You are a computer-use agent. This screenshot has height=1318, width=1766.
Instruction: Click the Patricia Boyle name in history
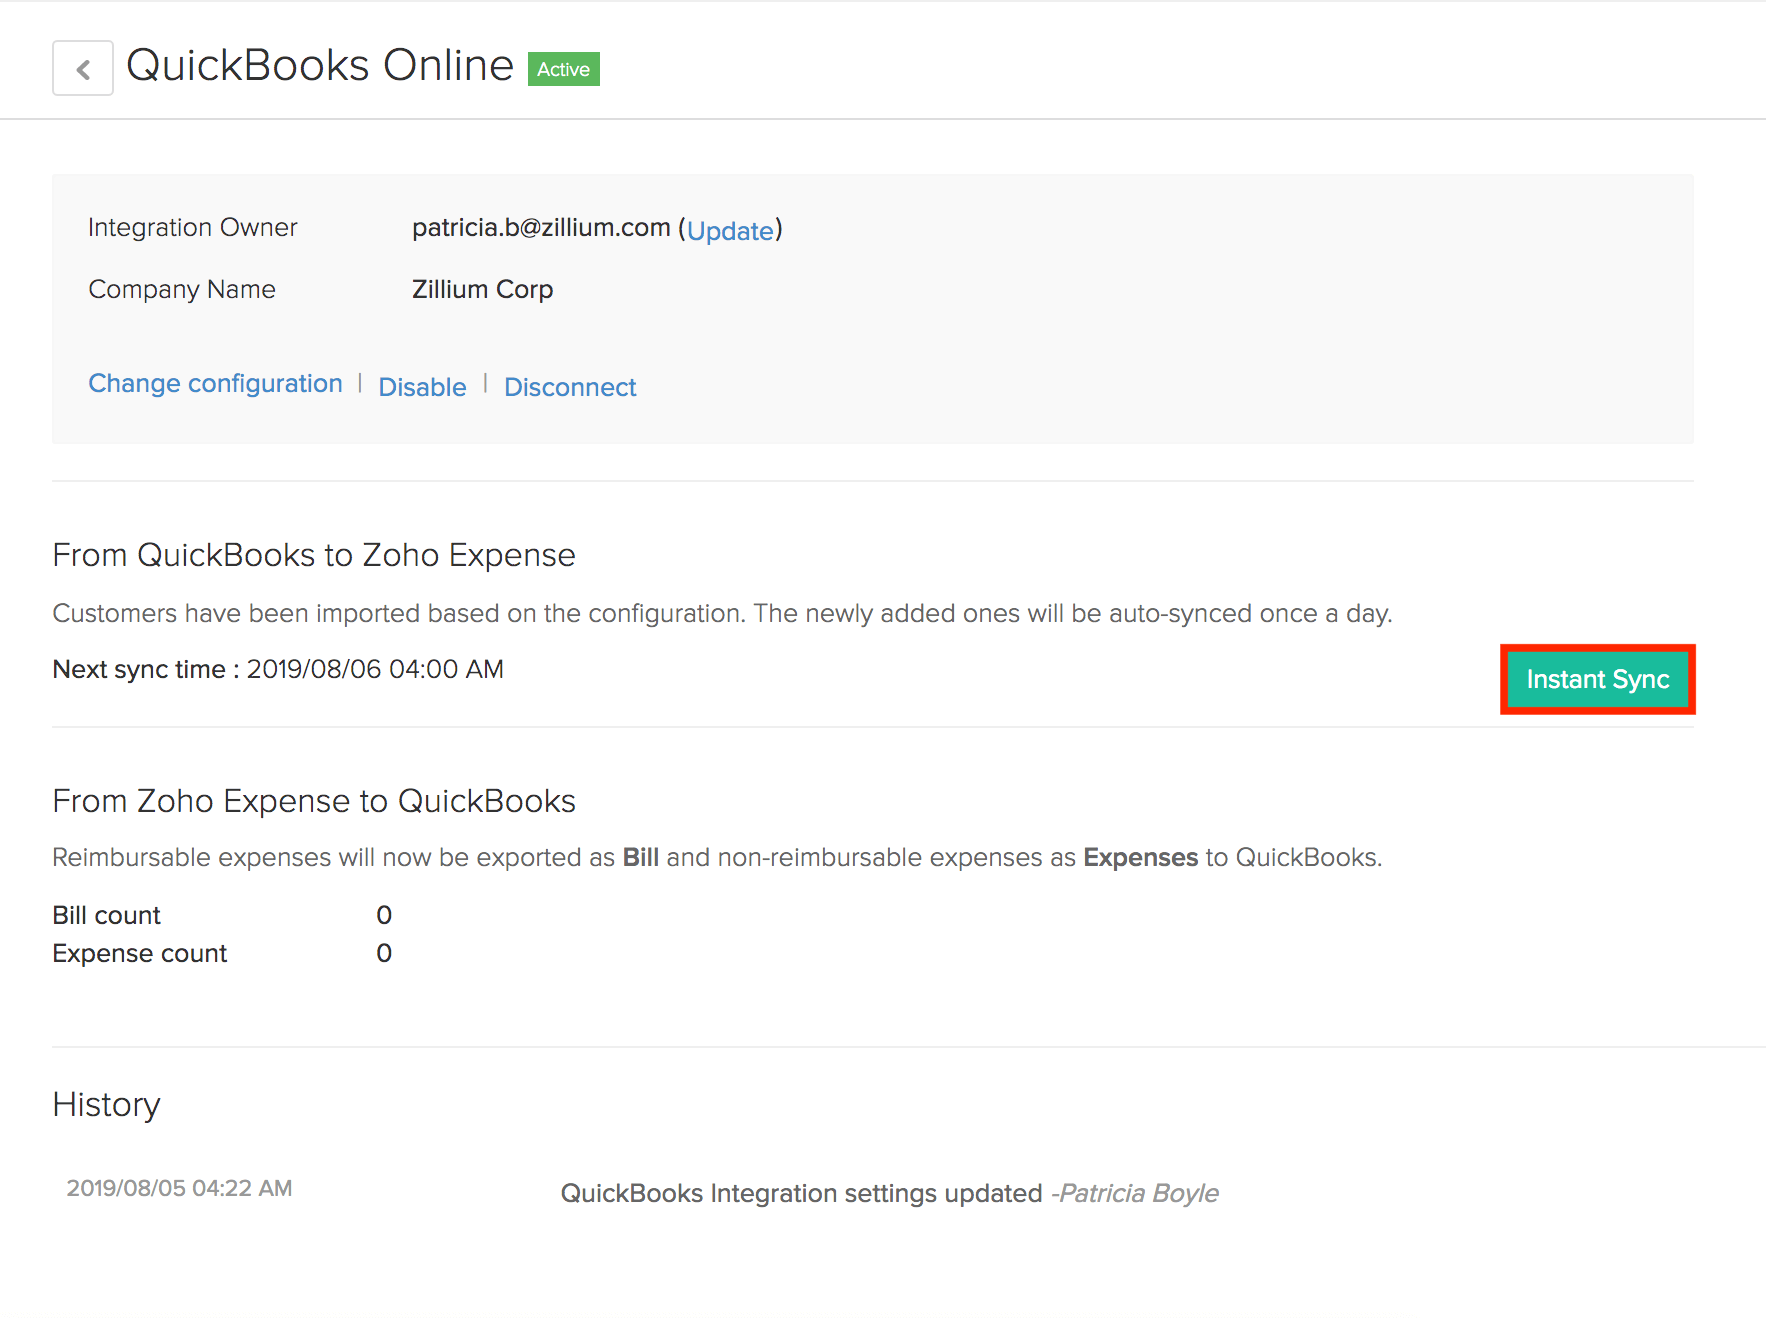[x=1138, y=1193]
